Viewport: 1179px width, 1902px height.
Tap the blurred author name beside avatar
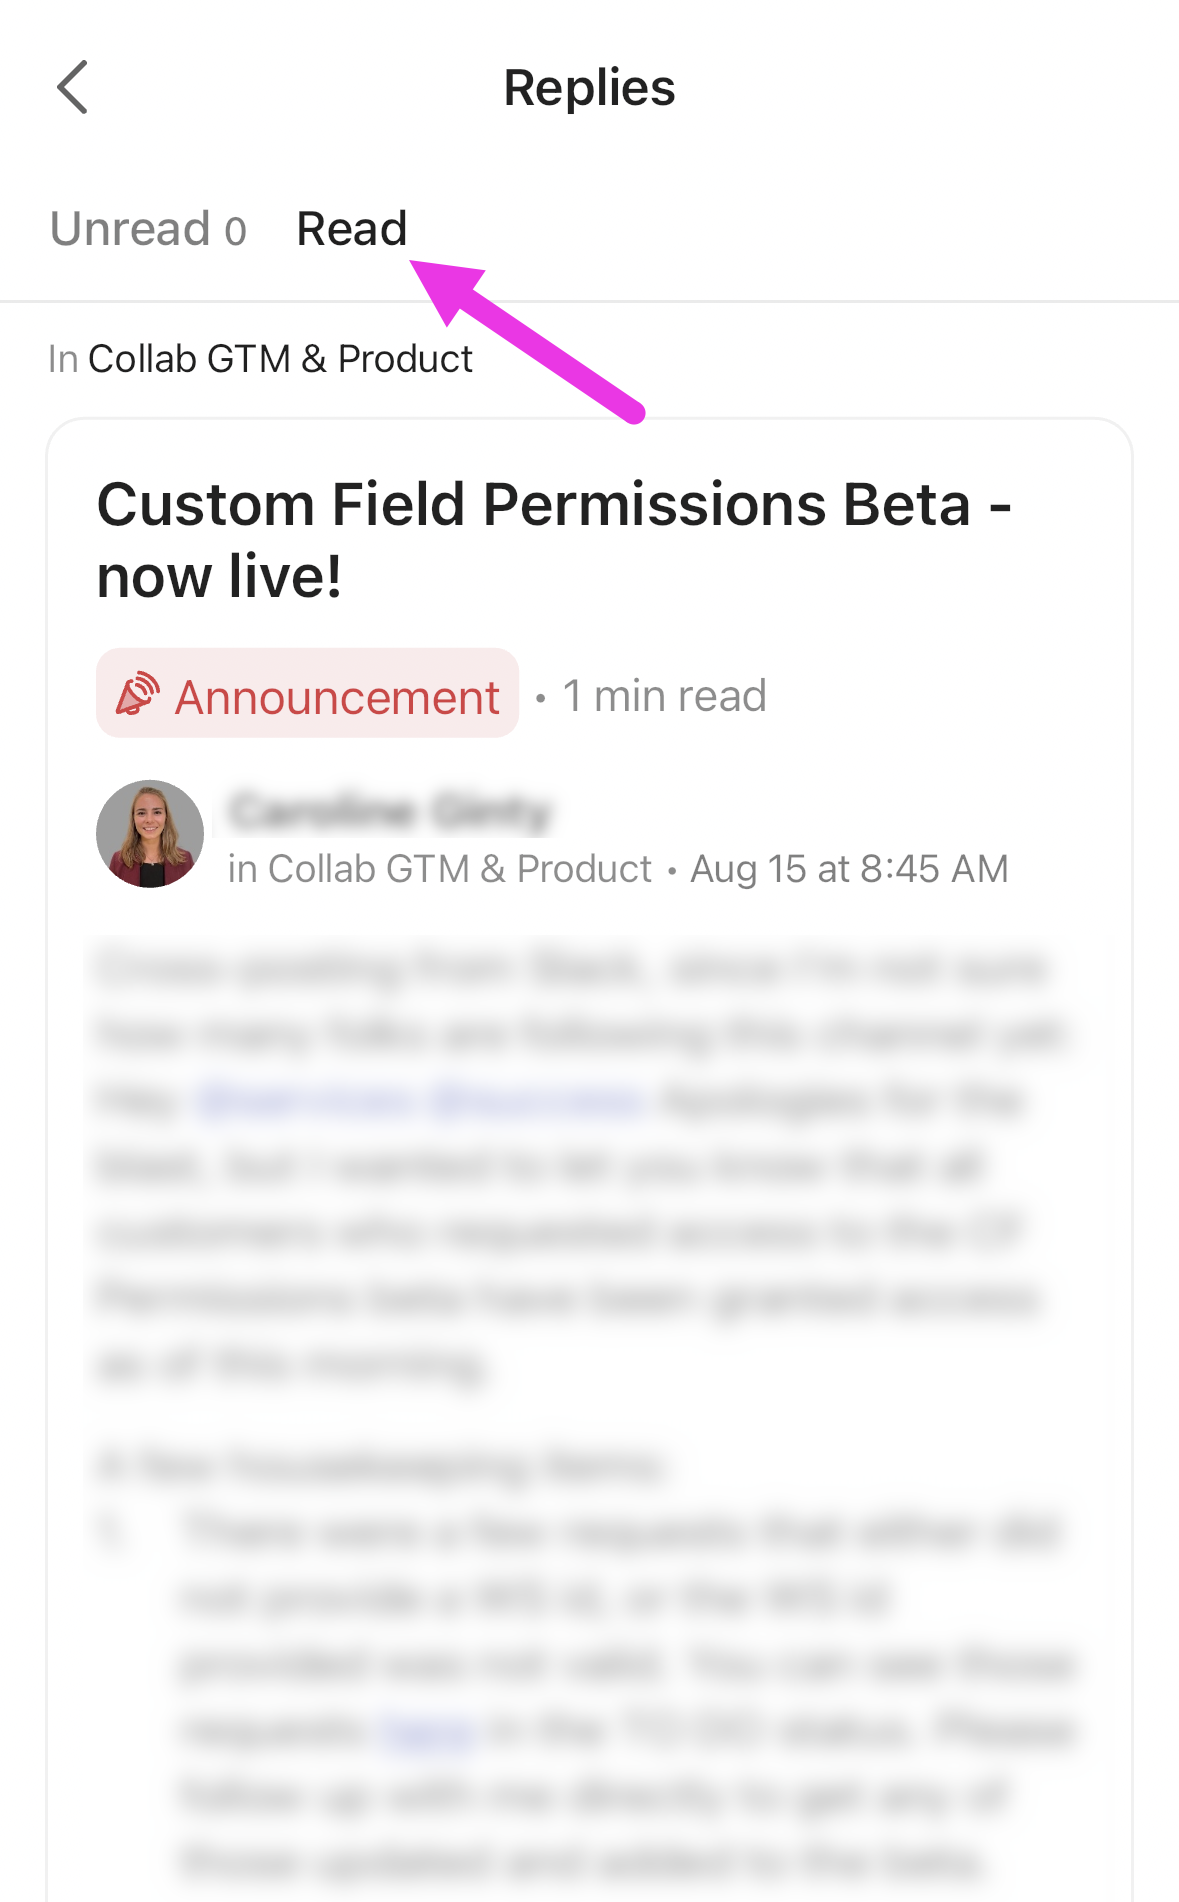tap(390, 811)
